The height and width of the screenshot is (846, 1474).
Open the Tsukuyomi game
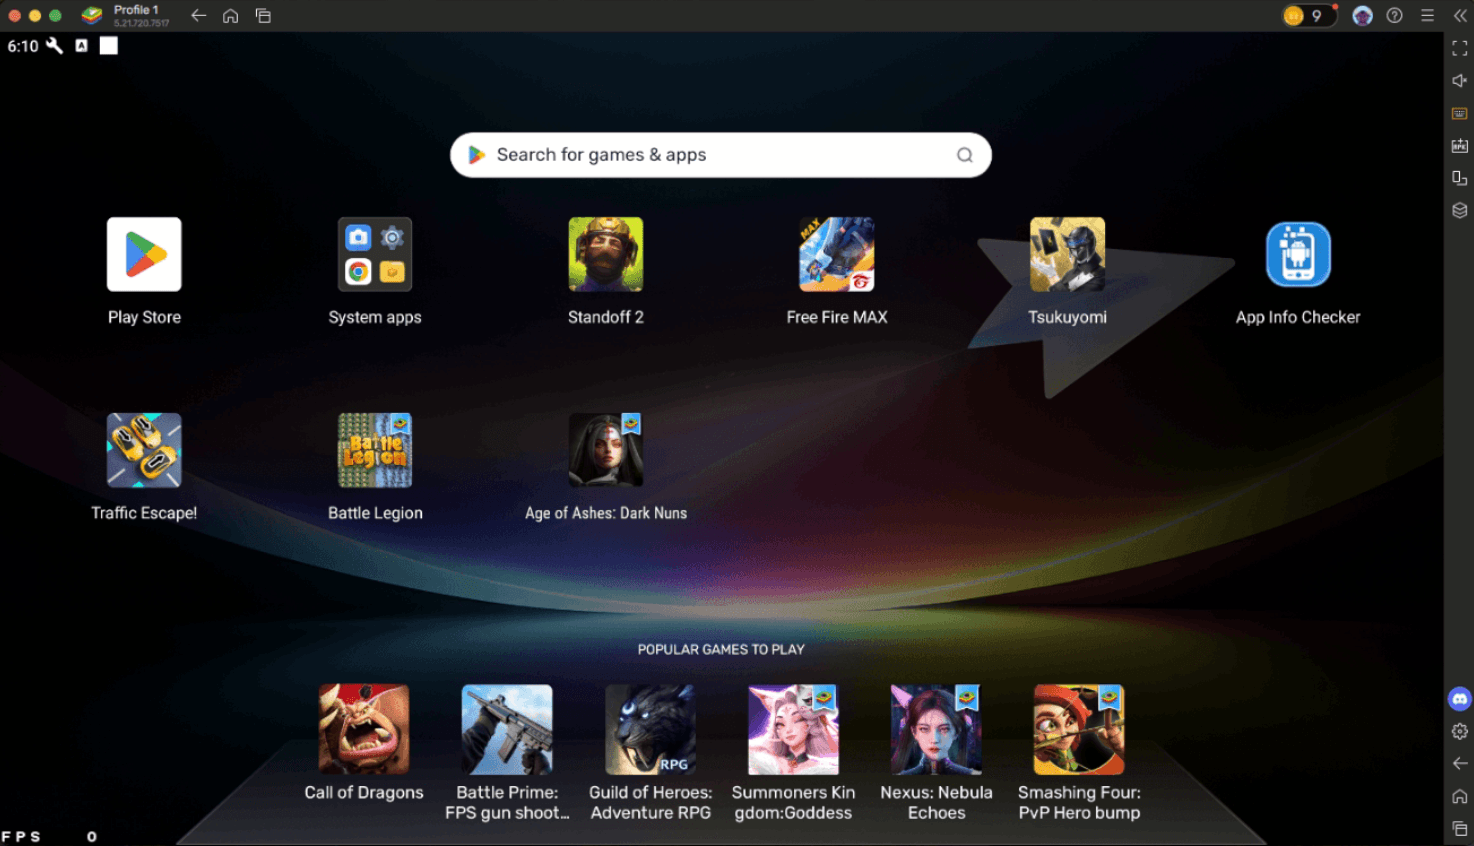tap(1068, 254)
